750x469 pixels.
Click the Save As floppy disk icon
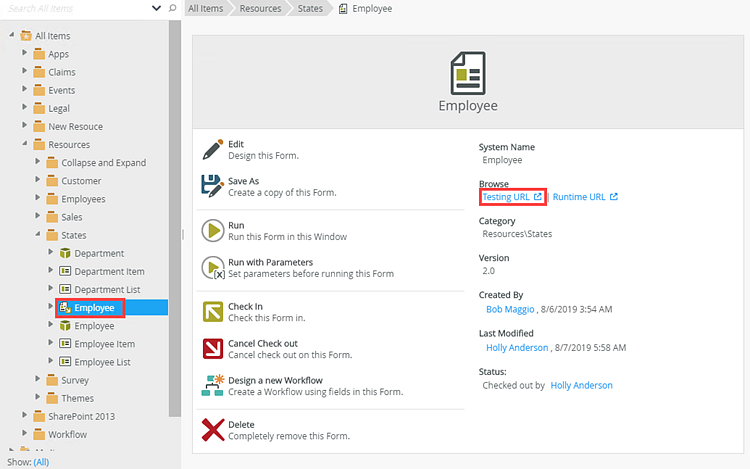(x=212, y=186)
